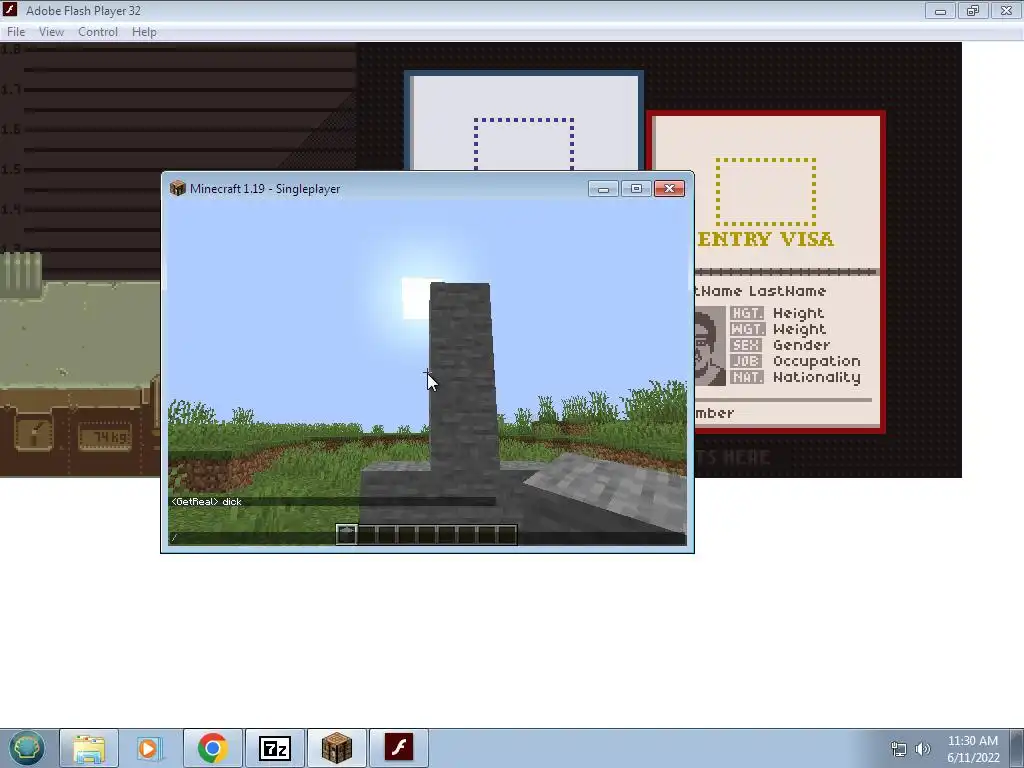Image resolution: width=1024 pixels, height=768 pixels.
Task: Click the wrench icon on the counter
Action: 34,434
